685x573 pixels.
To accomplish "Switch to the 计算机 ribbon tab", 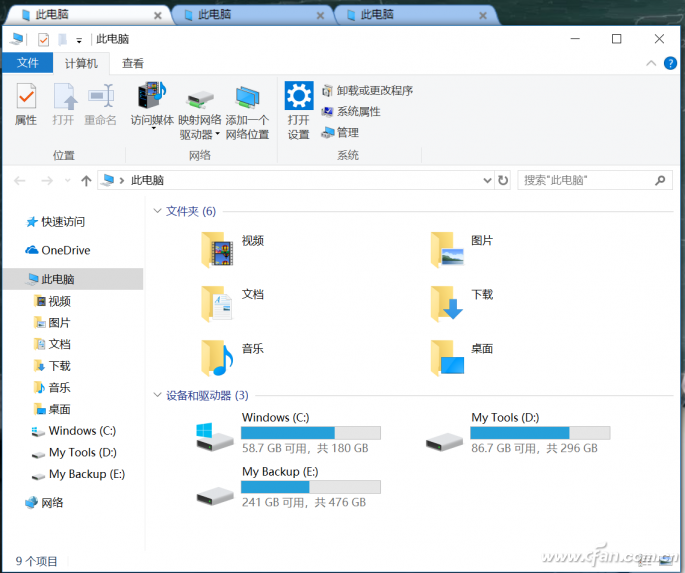I will coord(81,63).
